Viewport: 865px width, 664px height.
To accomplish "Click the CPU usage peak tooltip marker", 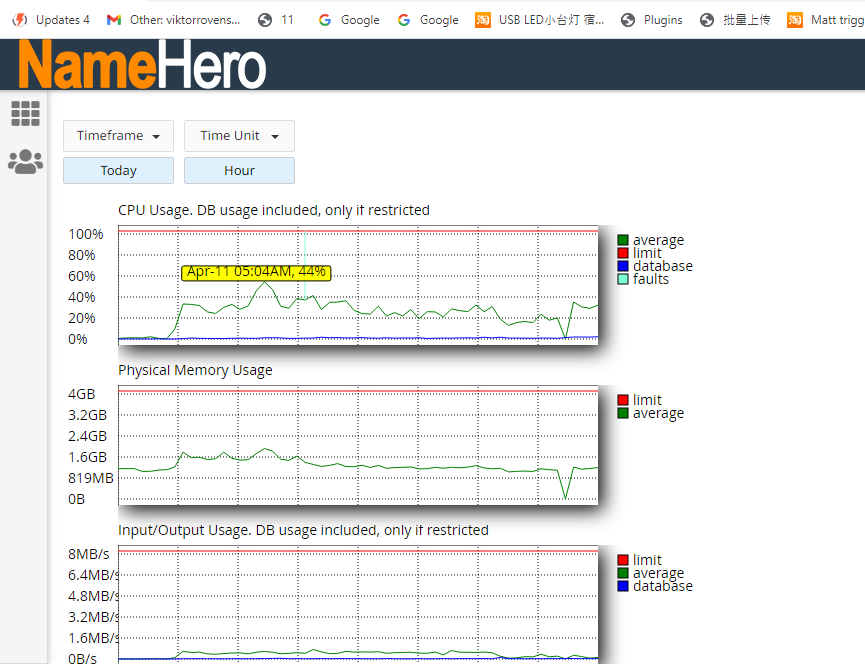I will 256,272.
